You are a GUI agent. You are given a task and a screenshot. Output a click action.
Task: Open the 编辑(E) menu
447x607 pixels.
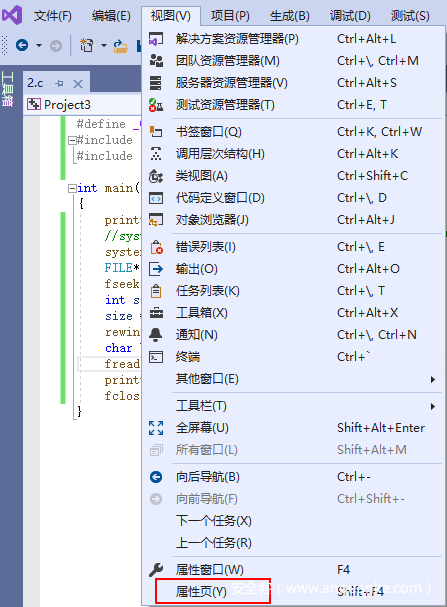click(111, 16)
